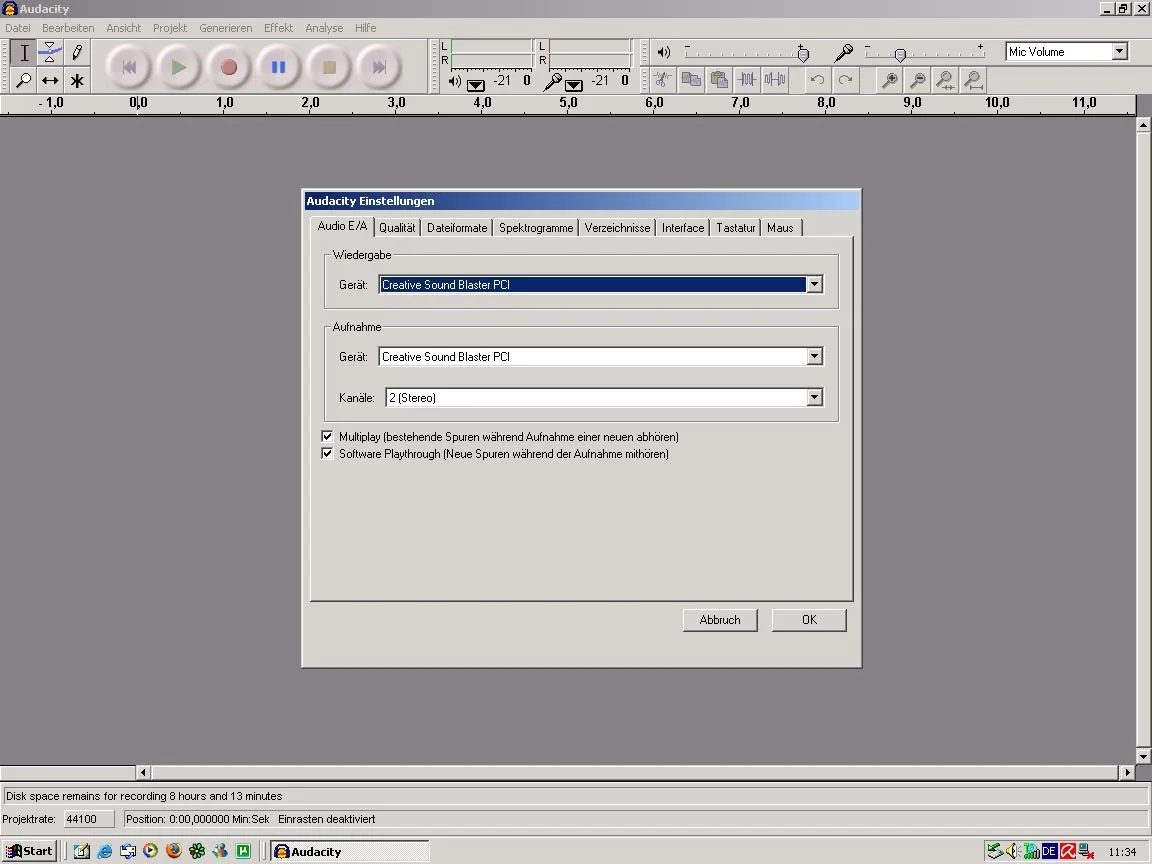
Task: Confirm settings with the OK button
Action: [x=809, y=620]
